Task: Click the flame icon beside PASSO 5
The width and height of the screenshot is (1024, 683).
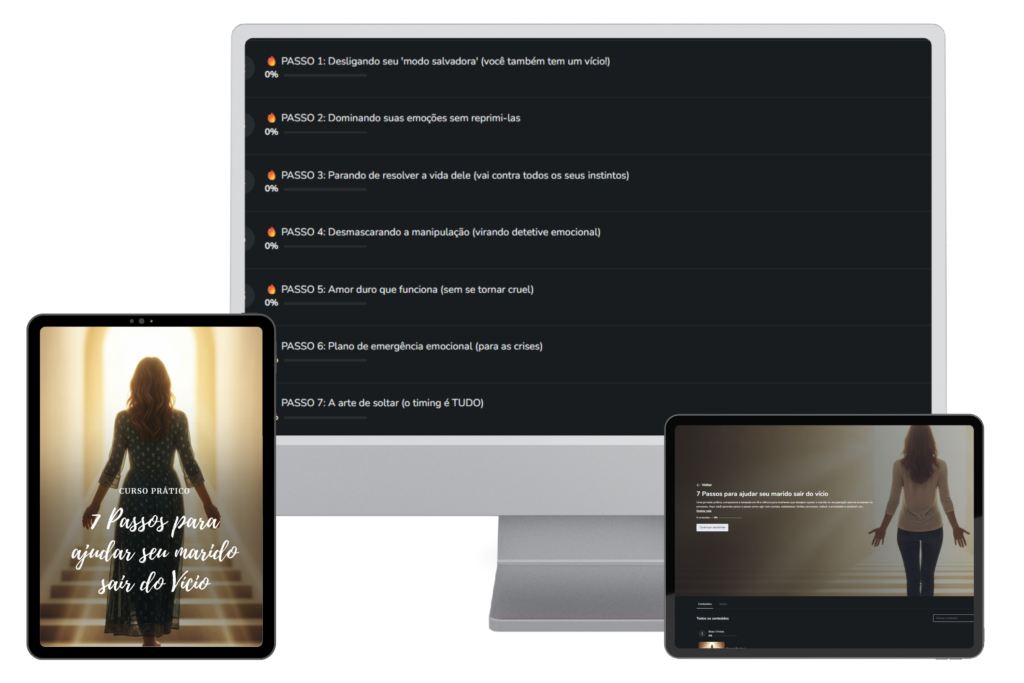Action: [271, 289]
